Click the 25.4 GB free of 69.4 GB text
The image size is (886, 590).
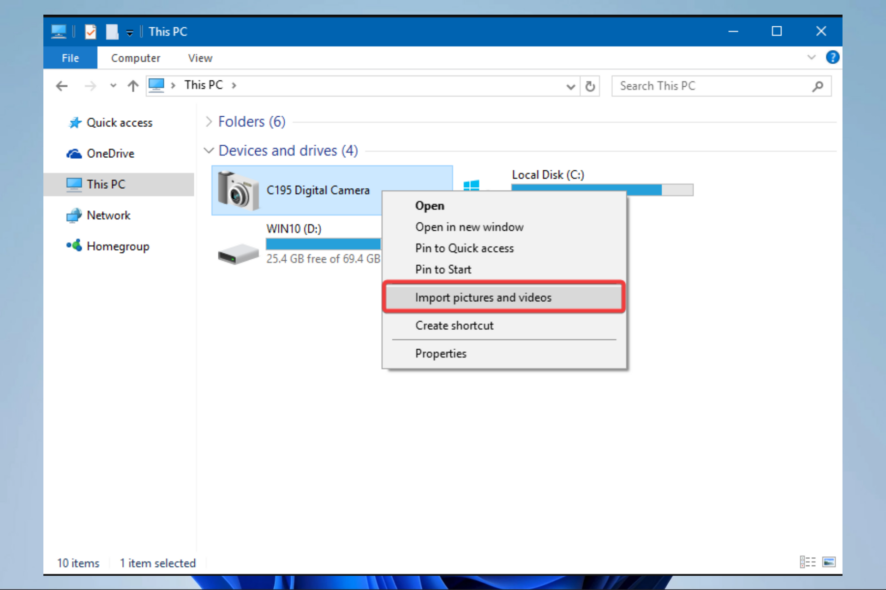(323, 259)
